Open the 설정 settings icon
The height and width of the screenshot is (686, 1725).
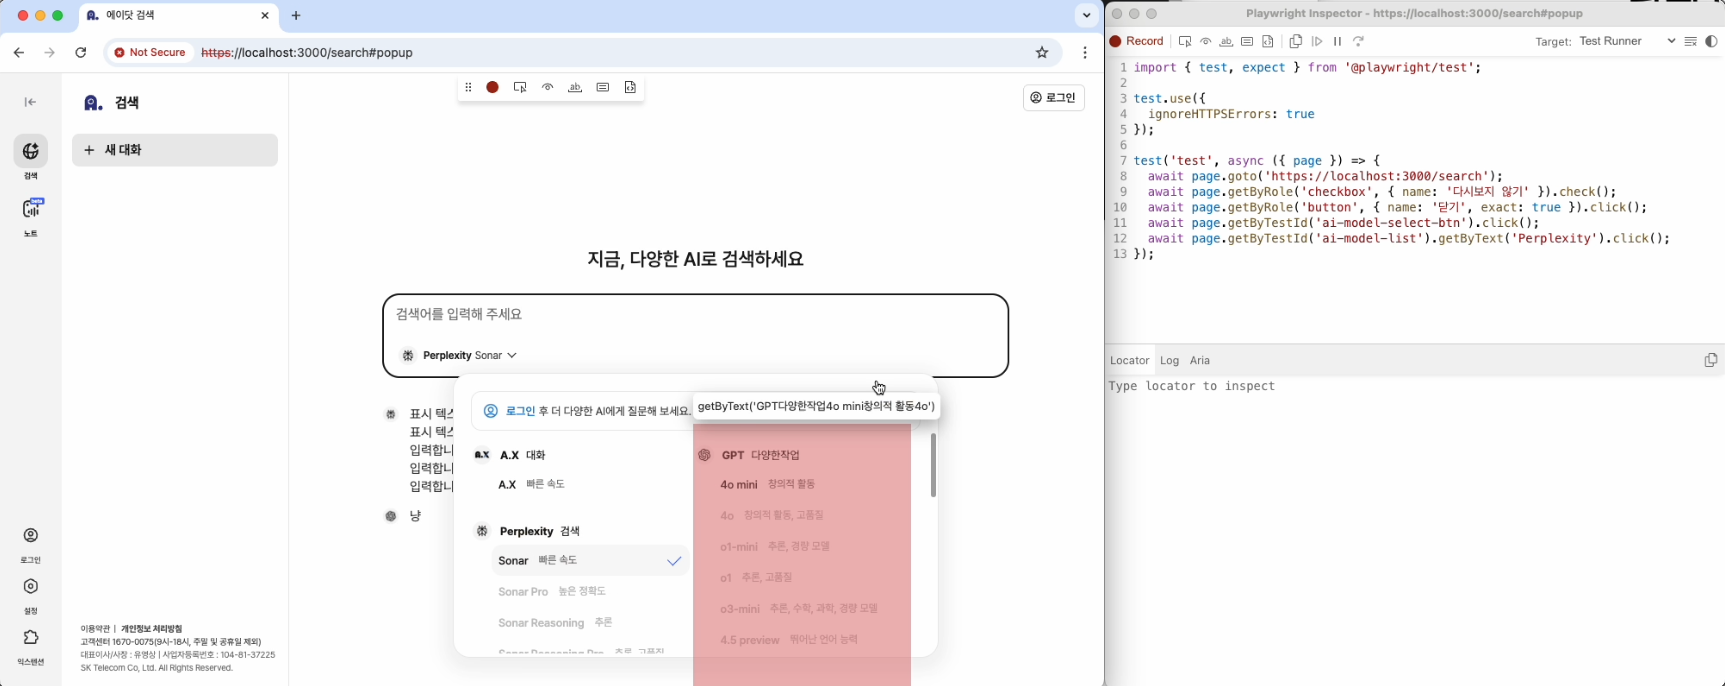point(31,586)
